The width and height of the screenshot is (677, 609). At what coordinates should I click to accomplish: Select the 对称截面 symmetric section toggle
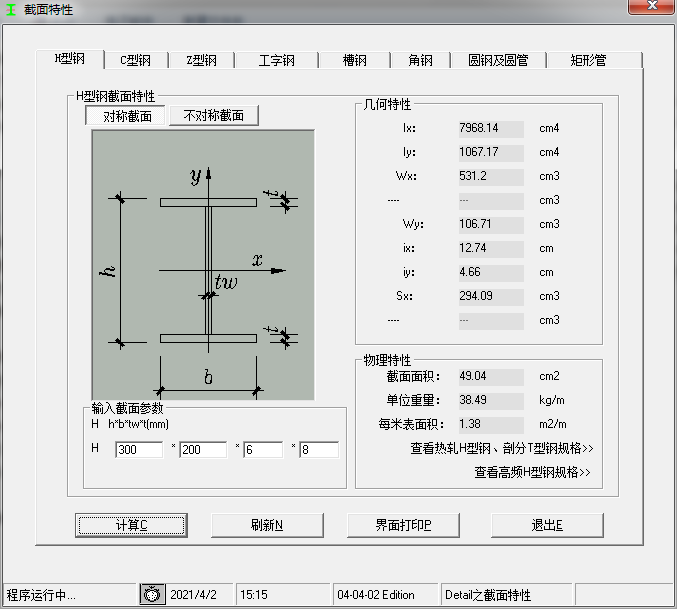coord(127,116)
